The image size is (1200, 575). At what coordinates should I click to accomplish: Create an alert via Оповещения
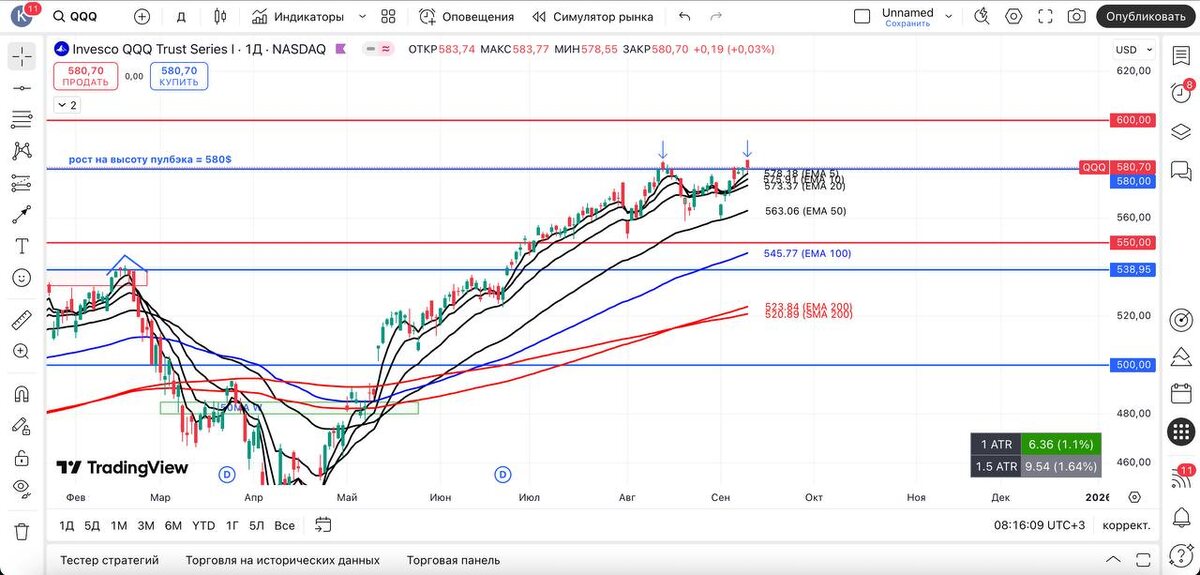tap(466, 17)
